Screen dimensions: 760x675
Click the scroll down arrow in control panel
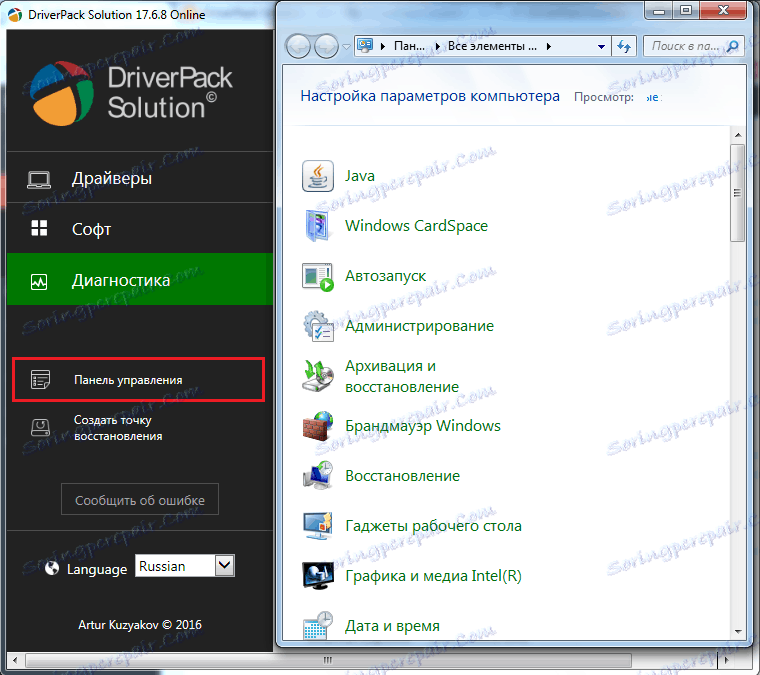[738, 631]
